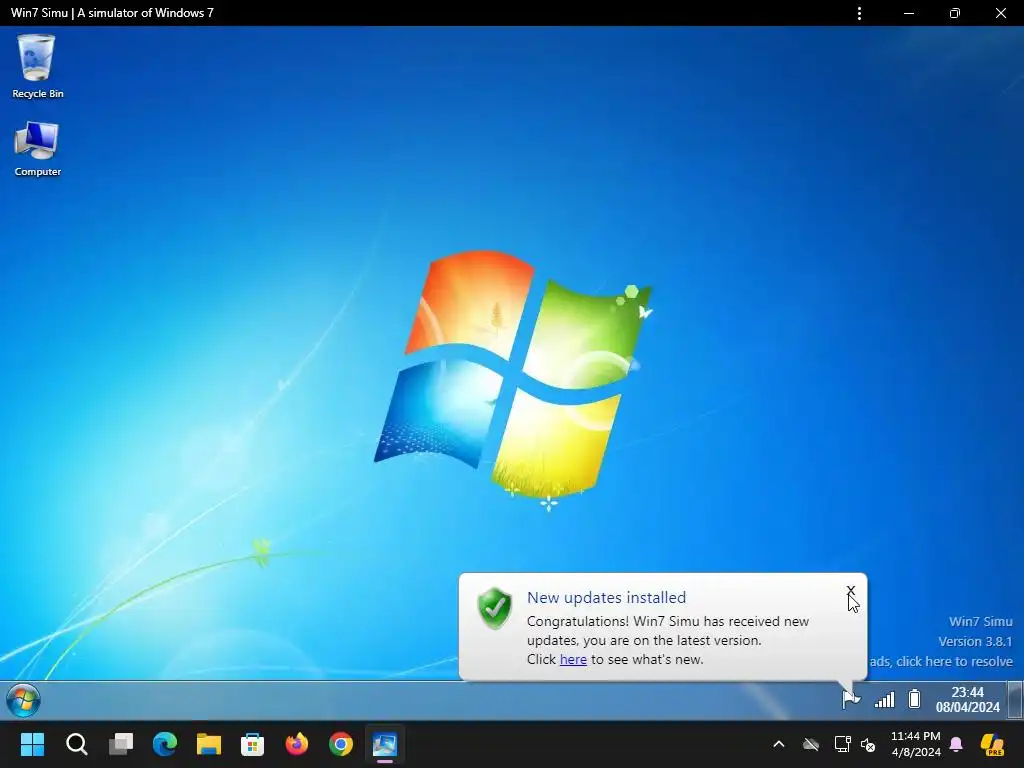Viewport: 1024px width, 768px height.
Task: Open Windows Search from the taskbar
Action: coord(76,744)
